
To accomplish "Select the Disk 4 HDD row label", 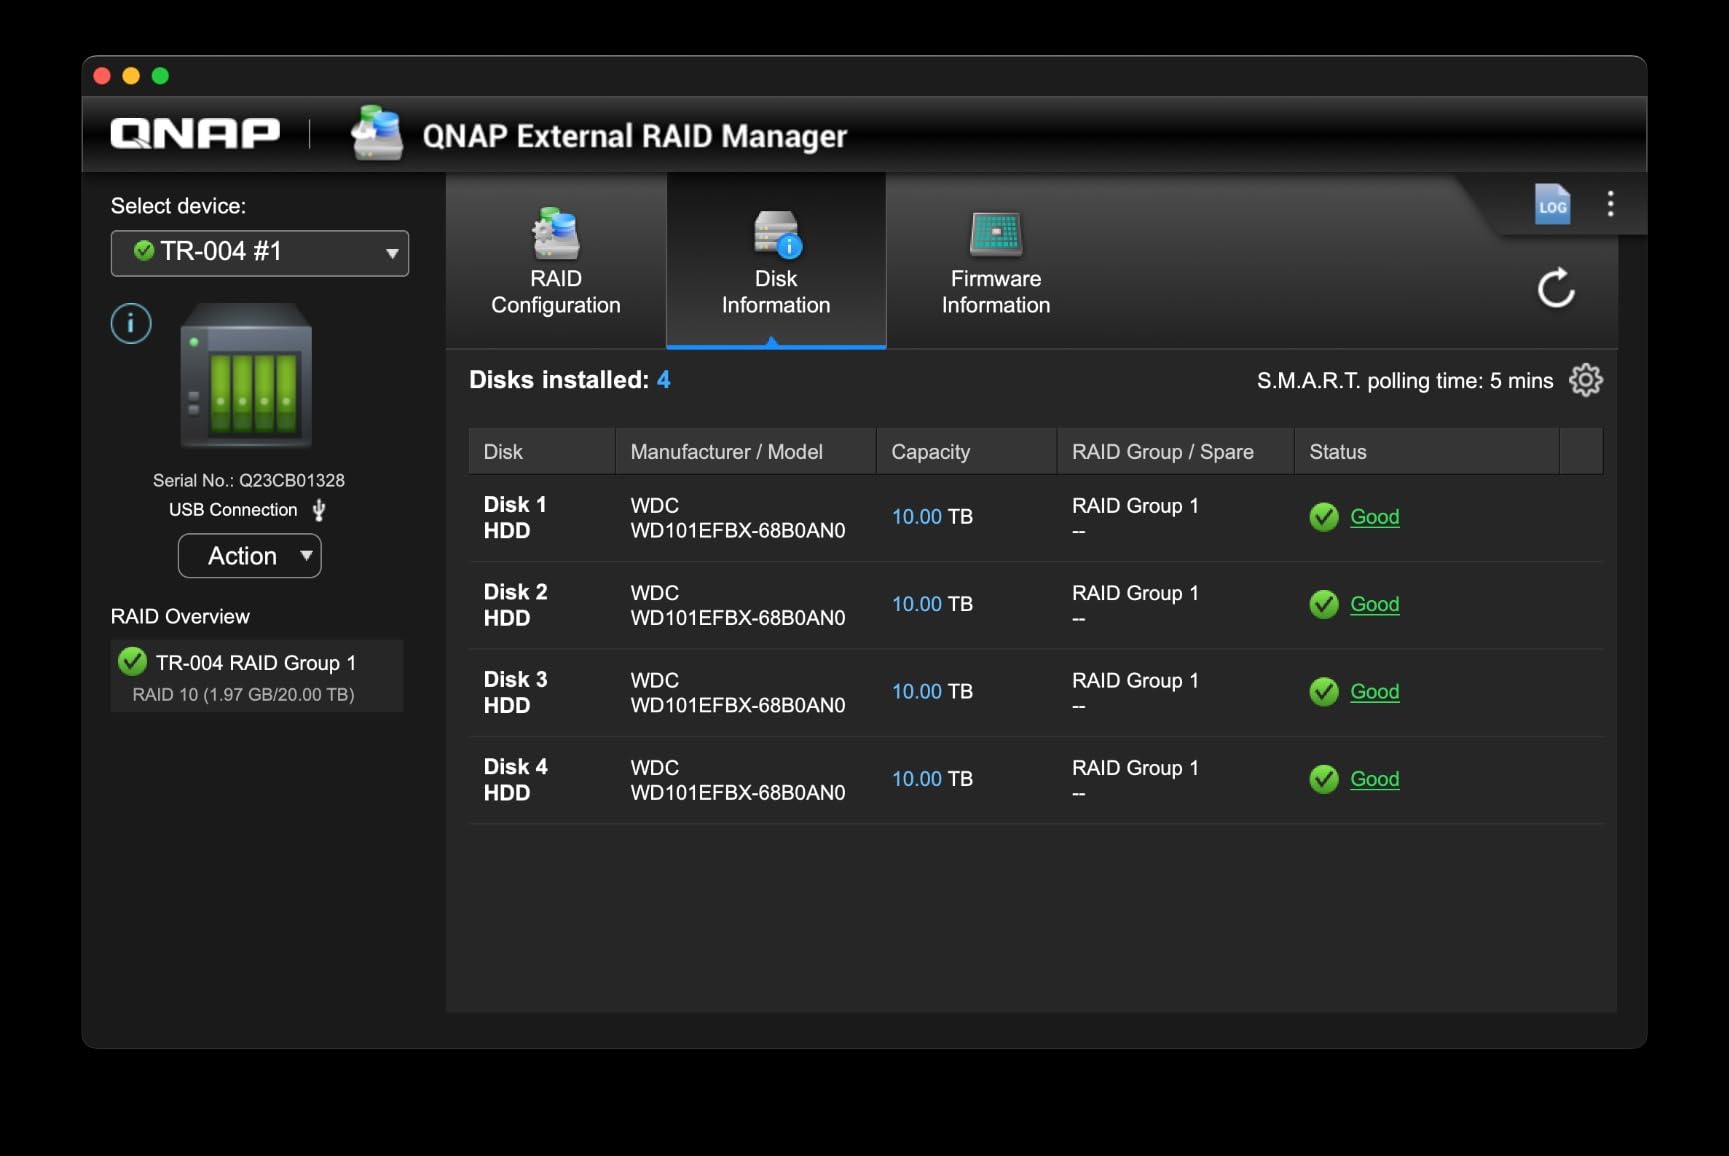I will (x=515, y=779).
